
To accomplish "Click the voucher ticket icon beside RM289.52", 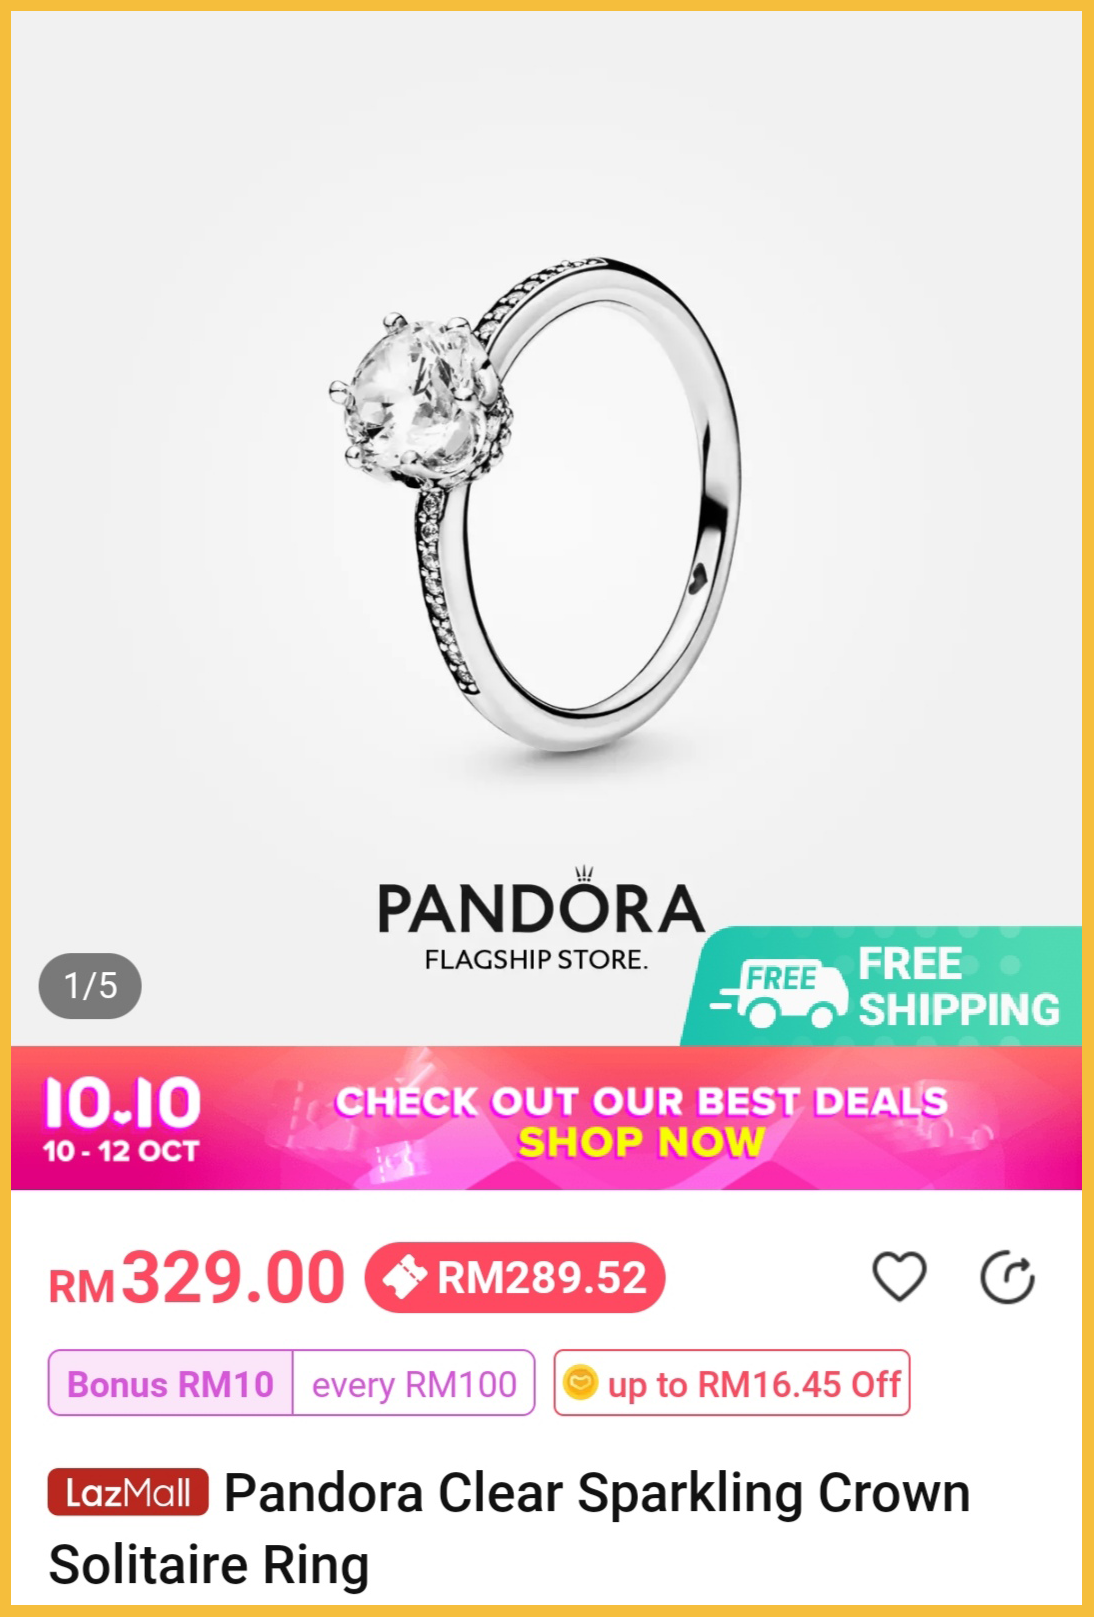I will pos(404,1277).
